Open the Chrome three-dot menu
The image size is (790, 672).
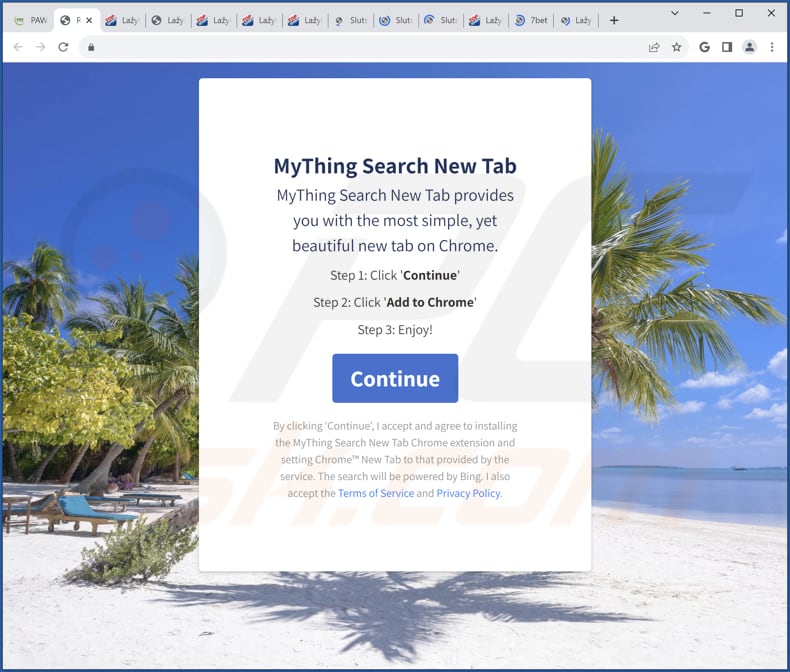click(772, 47)
